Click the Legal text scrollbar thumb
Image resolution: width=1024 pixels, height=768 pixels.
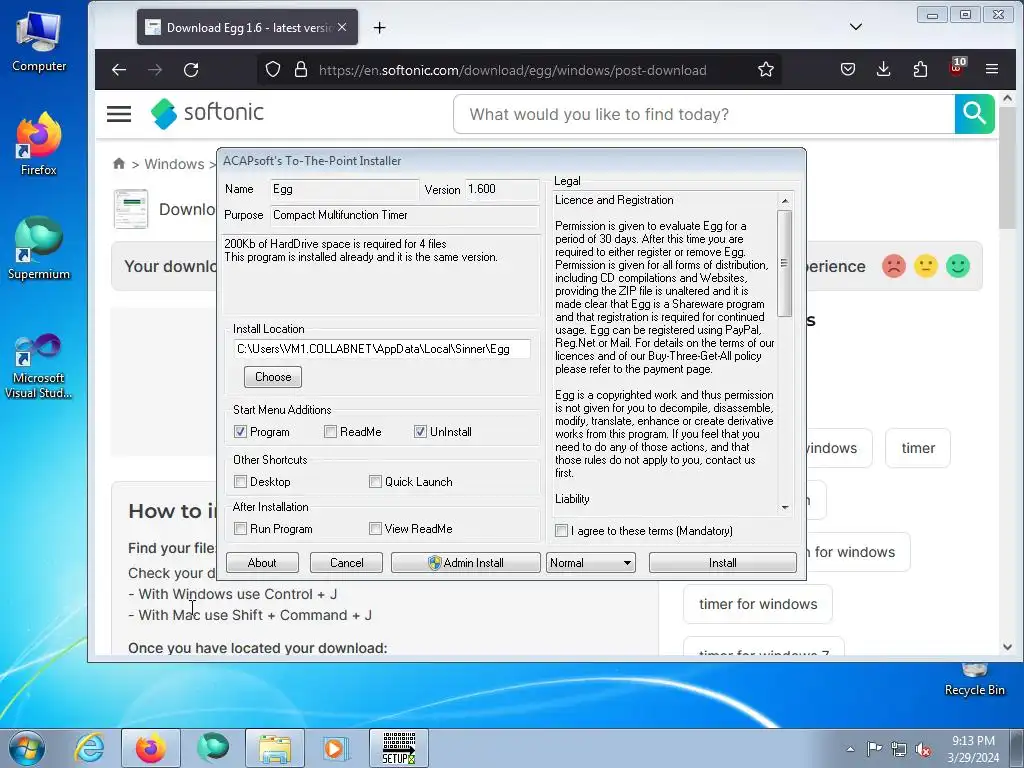[784, 263]
